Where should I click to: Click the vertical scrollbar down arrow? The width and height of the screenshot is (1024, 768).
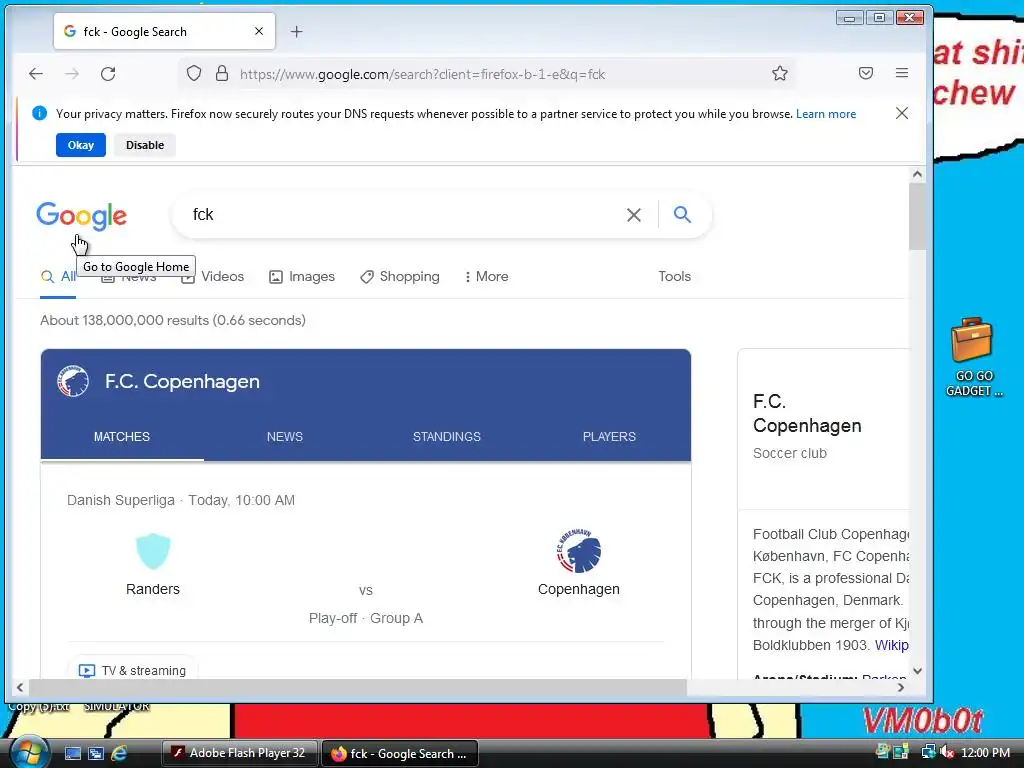[918, 671]
